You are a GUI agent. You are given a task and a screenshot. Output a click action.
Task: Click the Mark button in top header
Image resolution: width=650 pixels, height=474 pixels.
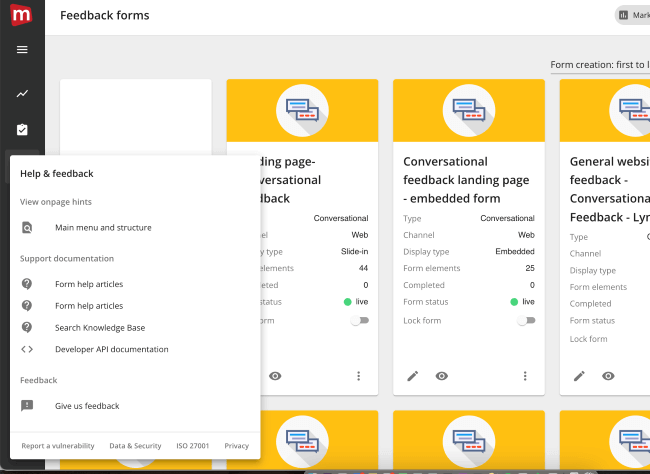click(x=633, y=15)
